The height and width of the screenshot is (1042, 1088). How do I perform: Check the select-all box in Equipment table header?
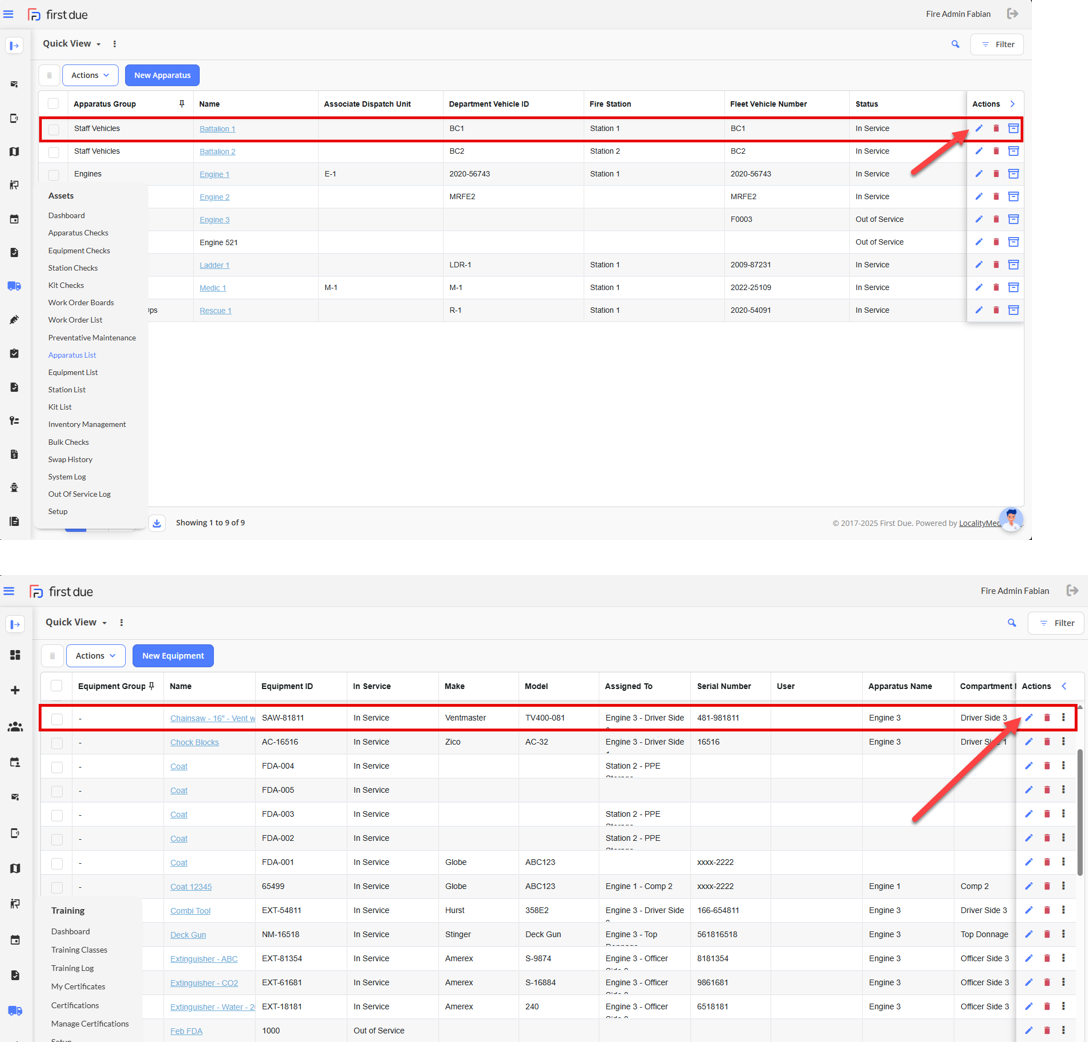point(57,686)
